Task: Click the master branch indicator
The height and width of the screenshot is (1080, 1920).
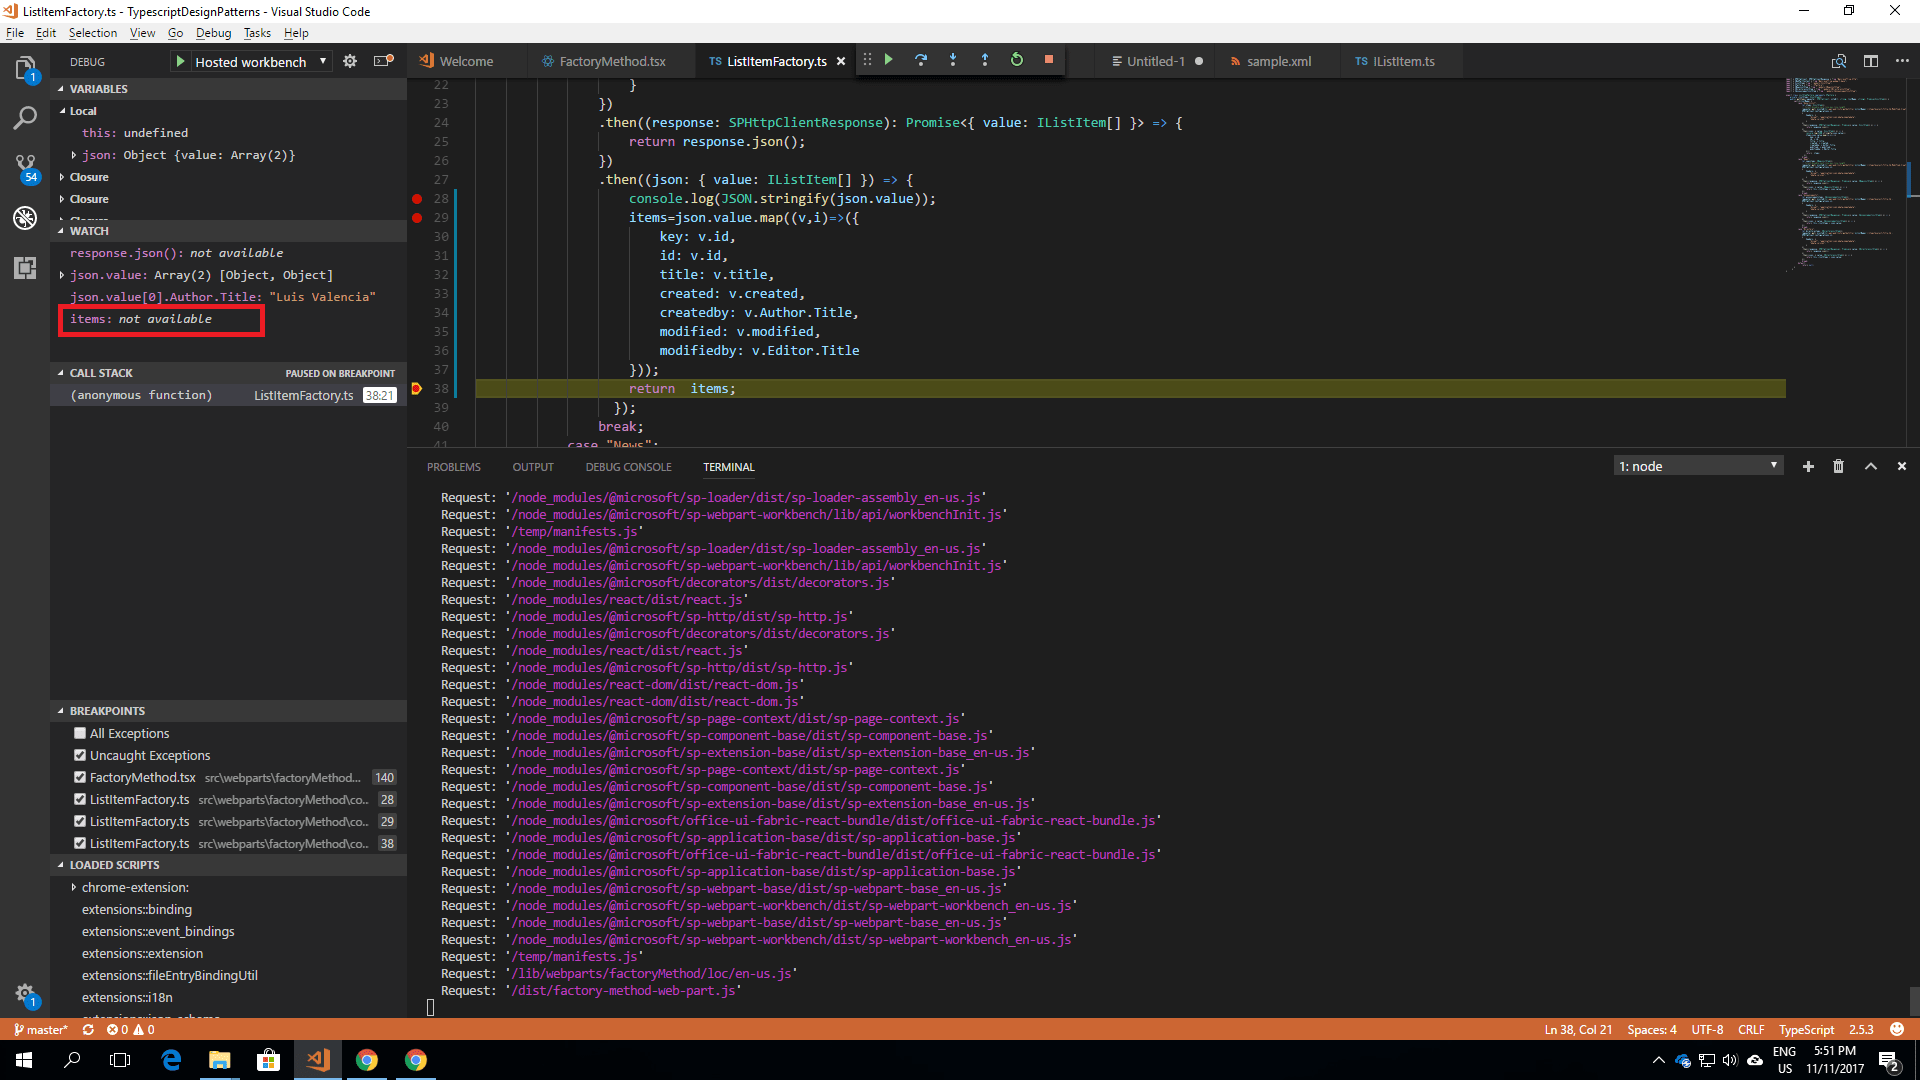Action: click(40, 1029)
